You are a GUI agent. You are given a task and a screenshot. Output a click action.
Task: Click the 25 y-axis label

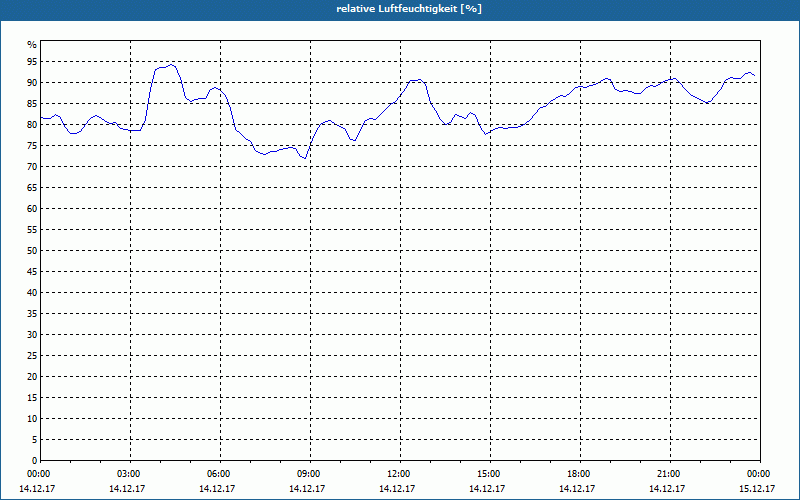click(32, 356)
